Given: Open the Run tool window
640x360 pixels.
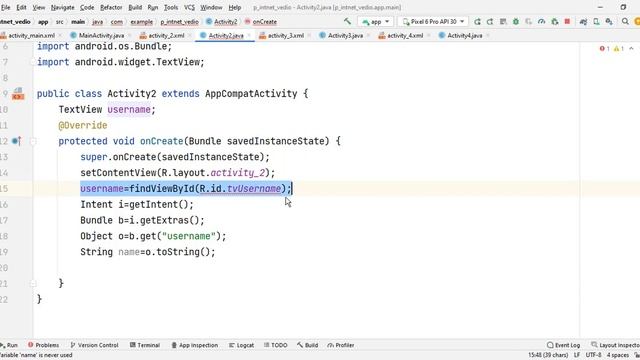Looking at the screenshot, I should coord(9,345).
